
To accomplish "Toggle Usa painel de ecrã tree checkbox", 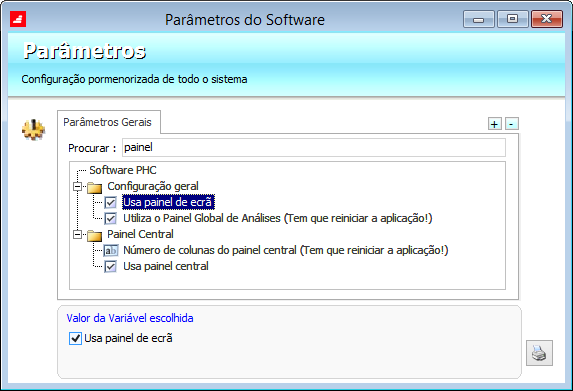I will coord(110,202).
